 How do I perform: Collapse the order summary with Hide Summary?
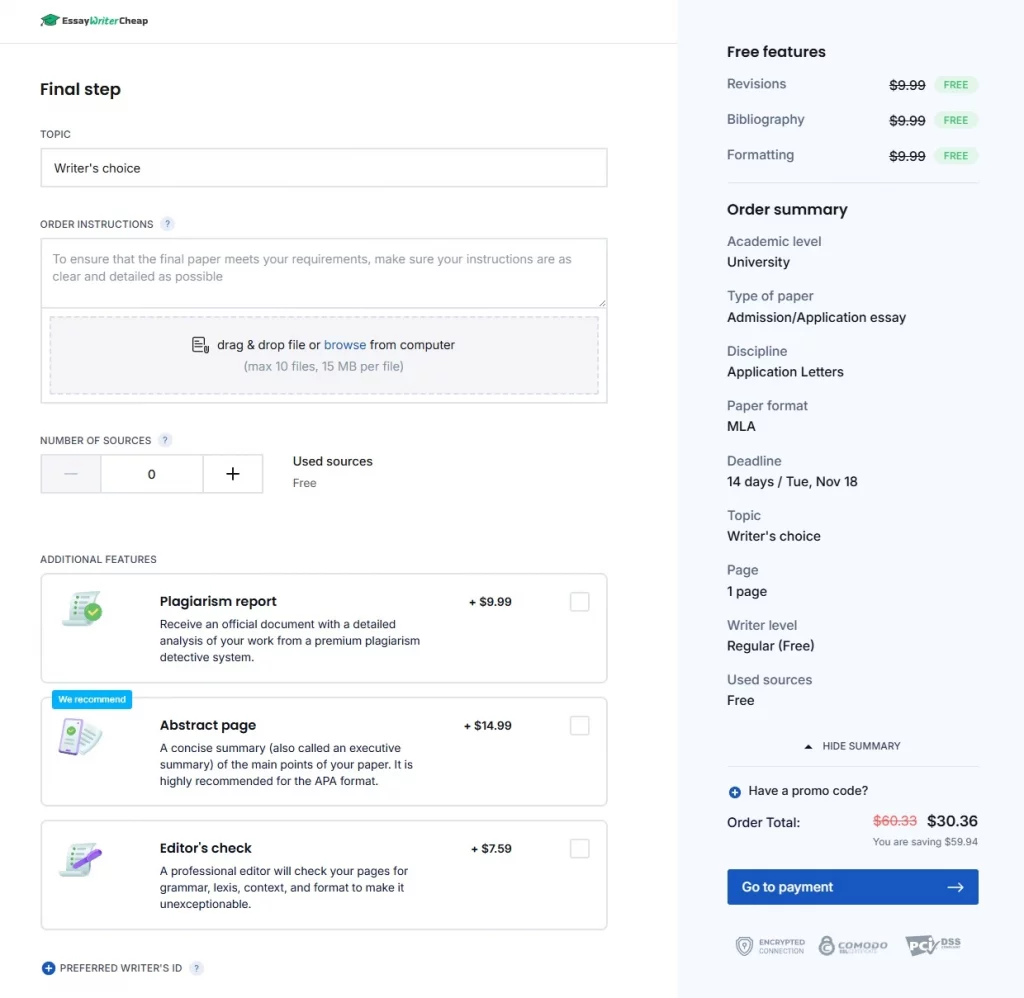click(x=852, y=746)
